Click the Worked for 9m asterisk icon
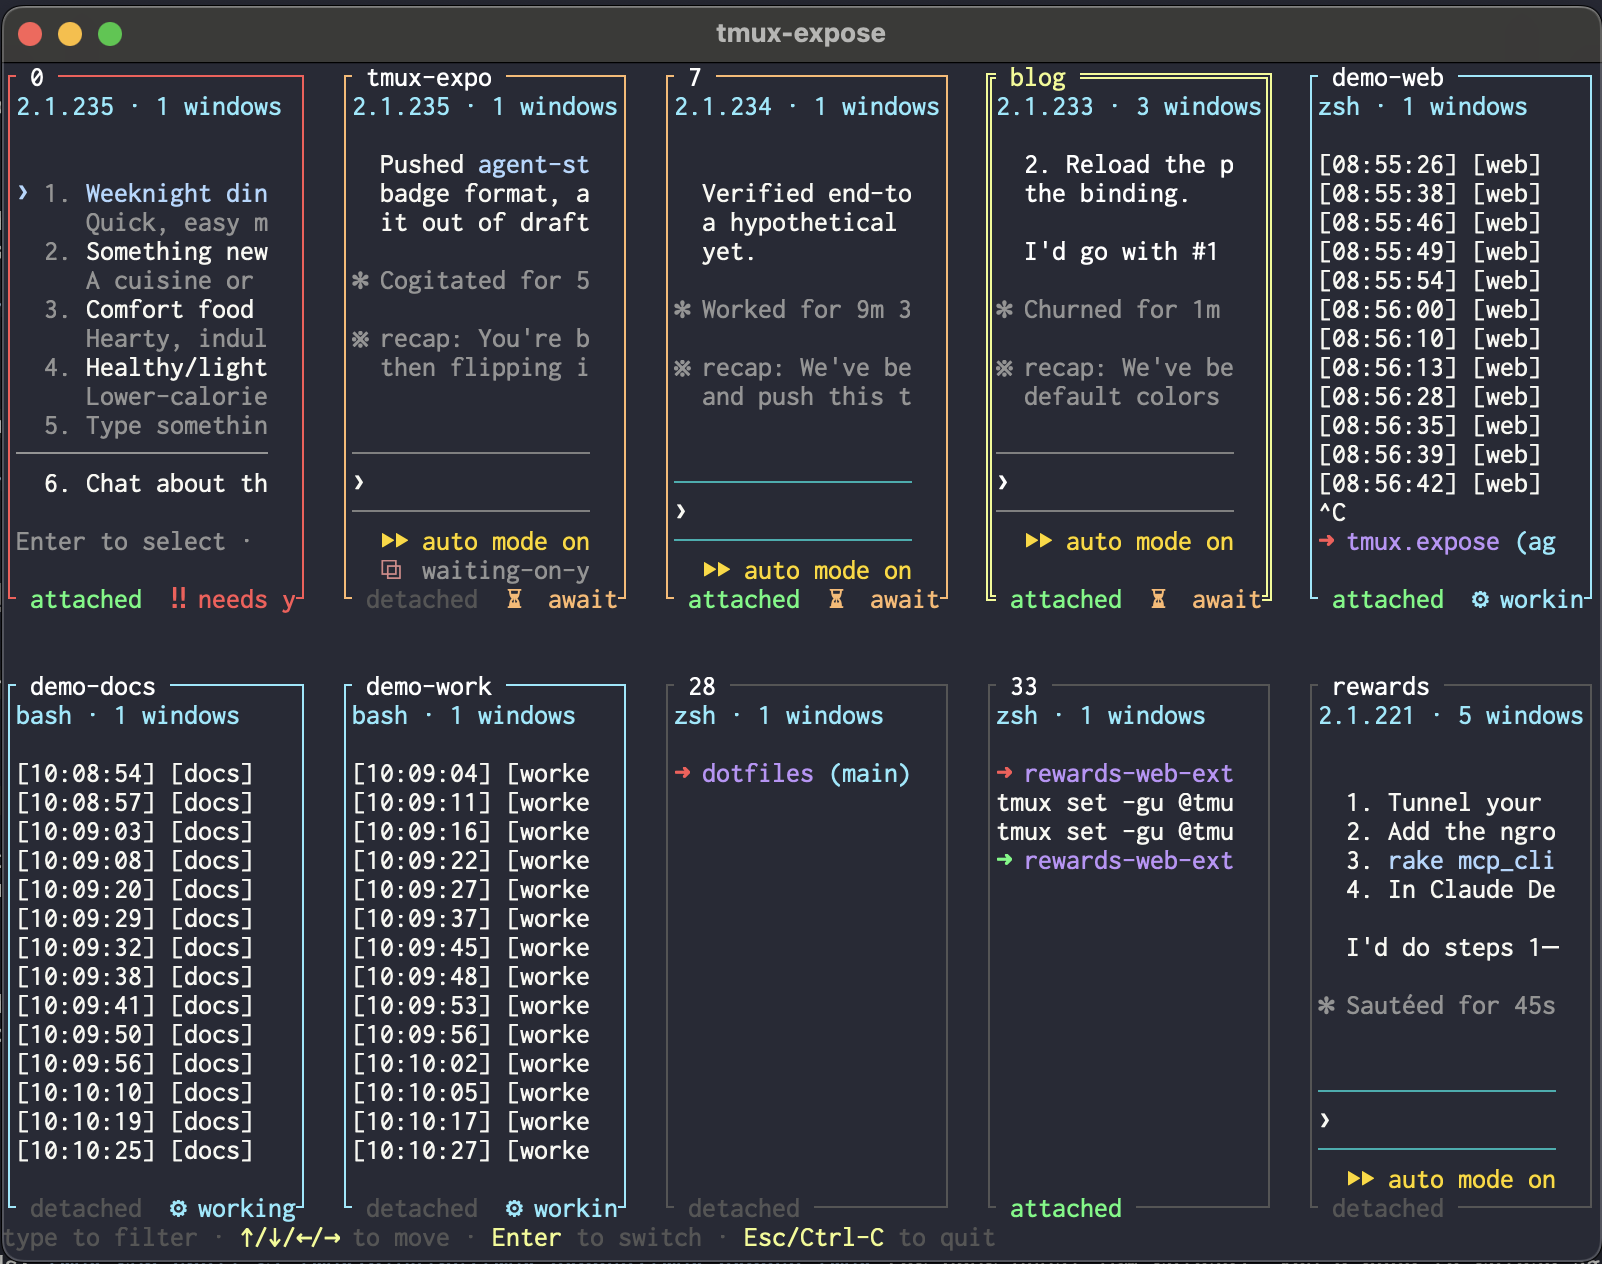This screenshot has width=1602, height=1264. point(682,309)
